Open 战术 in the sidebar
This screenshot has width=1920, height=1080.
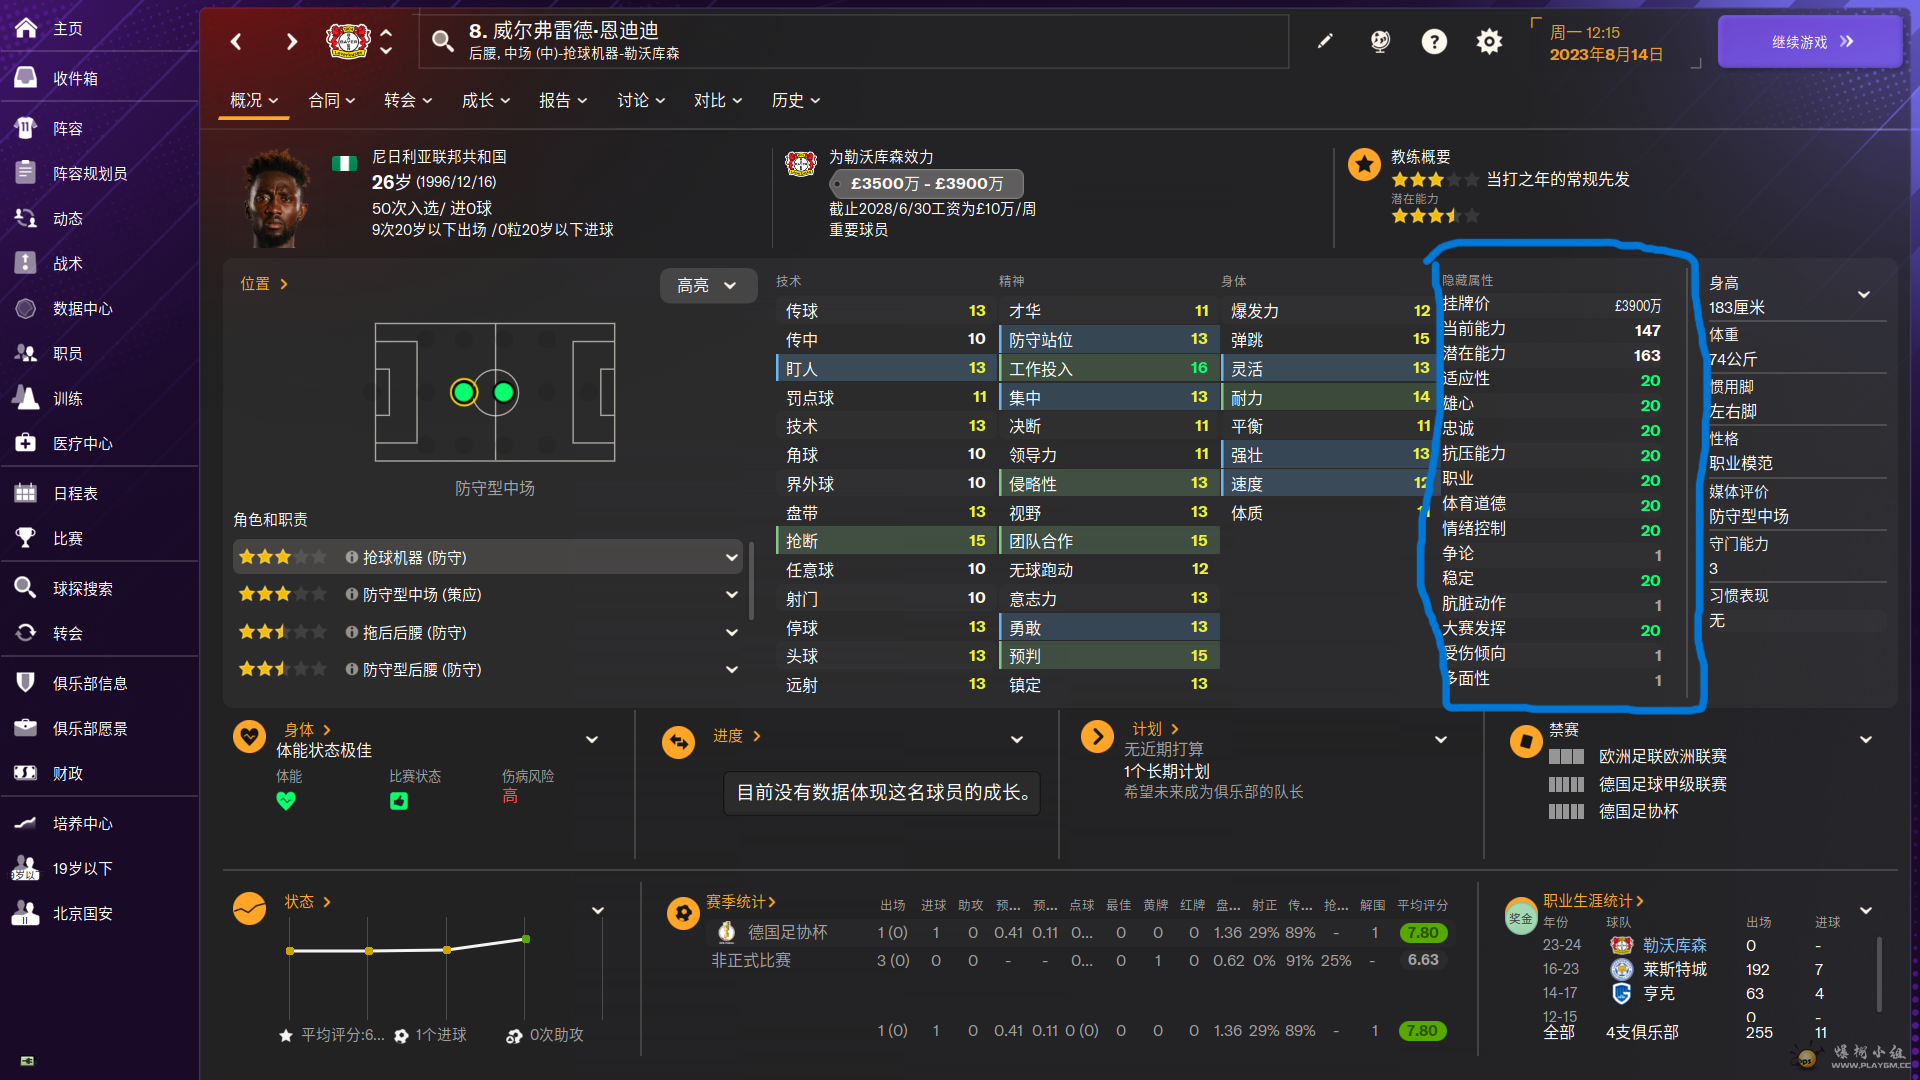pos(67,263)
